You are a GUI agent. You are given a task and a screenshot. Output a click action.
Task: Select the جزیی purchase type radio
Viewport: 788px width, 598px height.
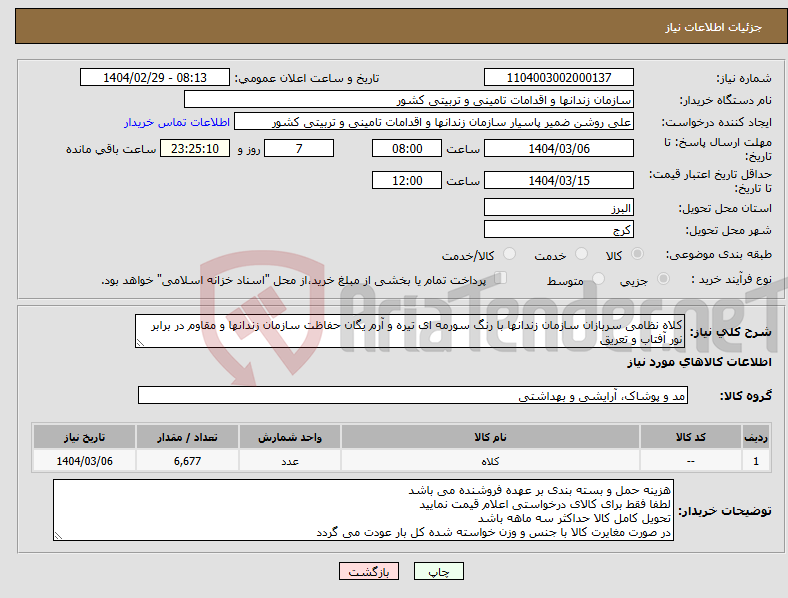[663, 278]
